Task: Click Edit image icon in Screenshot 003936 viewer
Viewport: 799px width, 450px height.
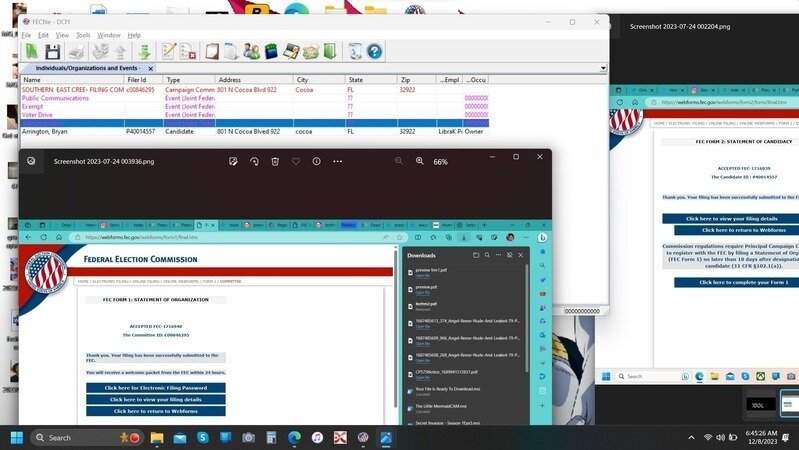Action: point(233,161)
